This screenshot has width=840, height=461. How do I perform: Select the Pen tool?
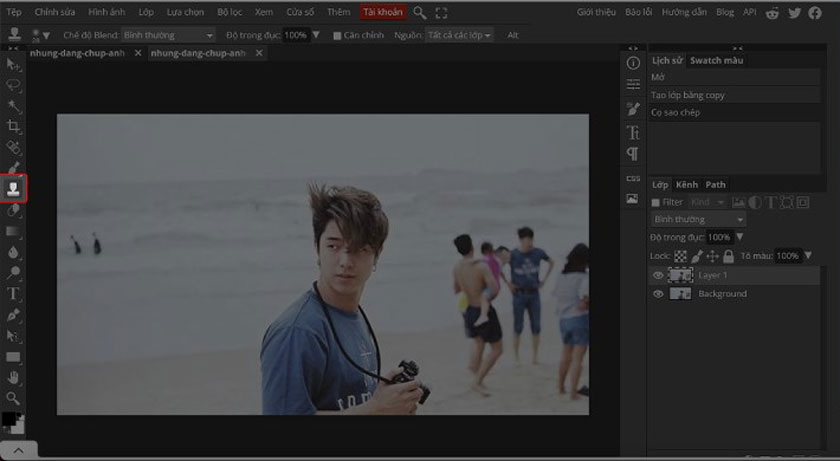(13, 315)
